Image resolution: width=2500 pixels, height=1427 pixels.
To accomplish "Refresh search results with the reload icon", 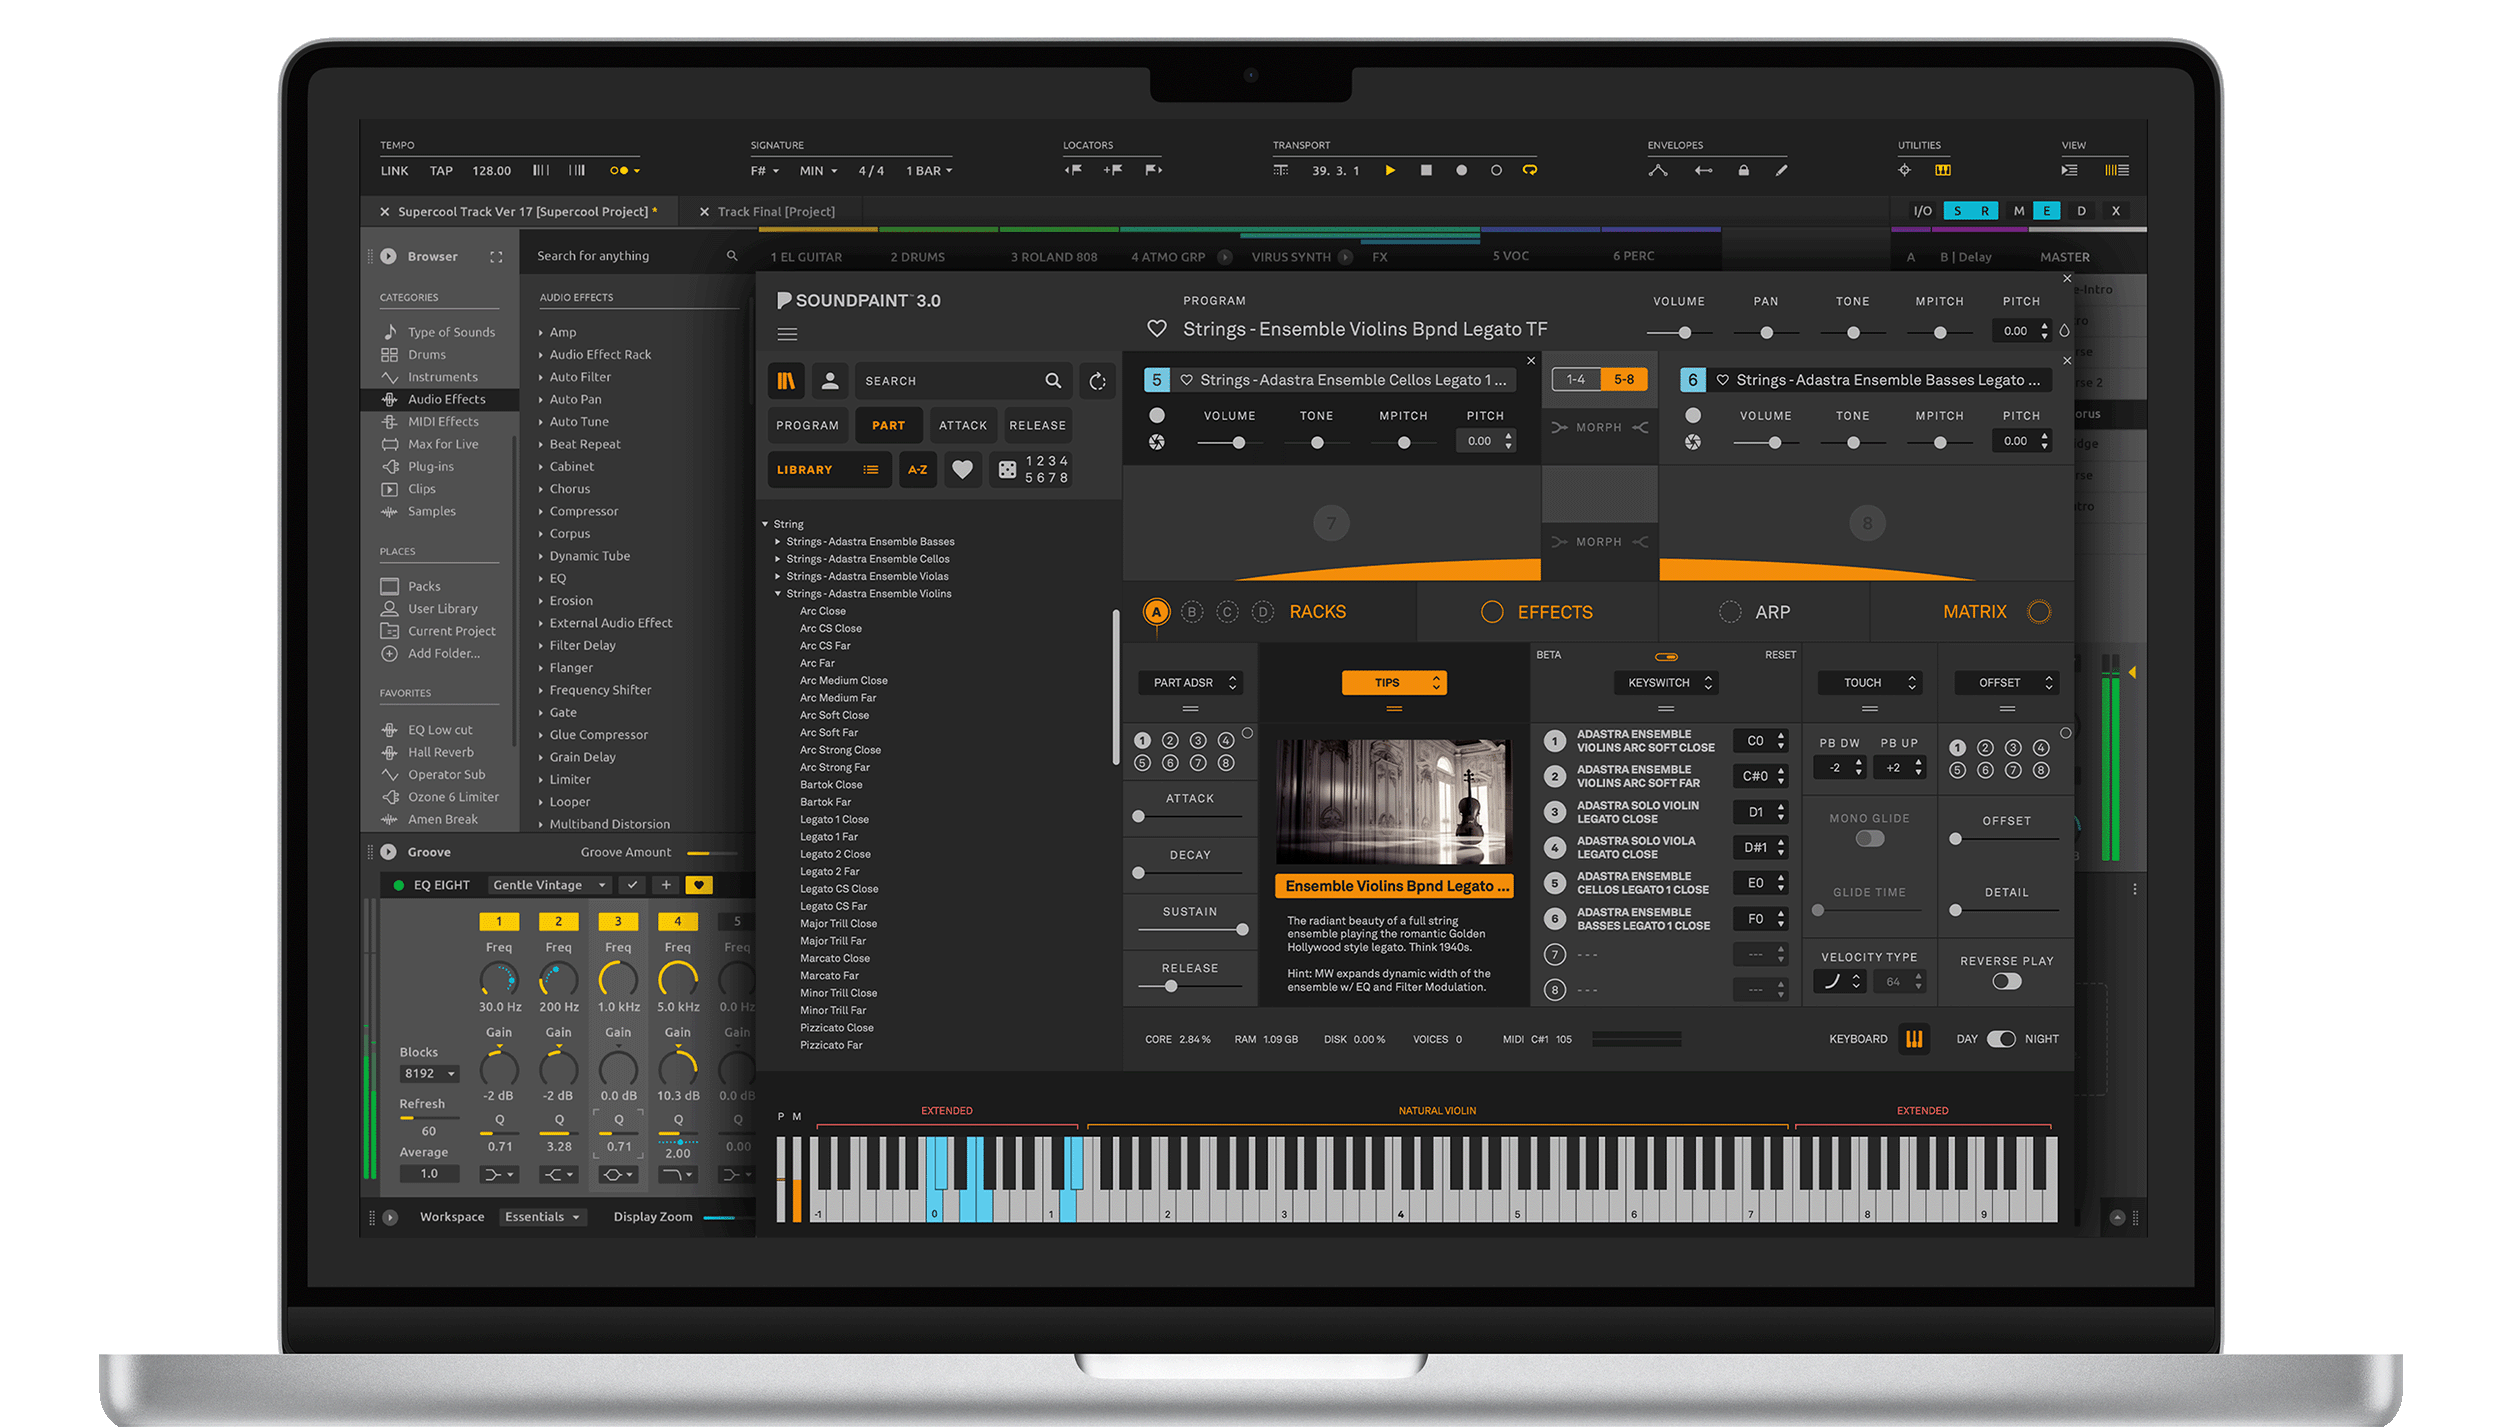I will click(x=1097, y=380).
